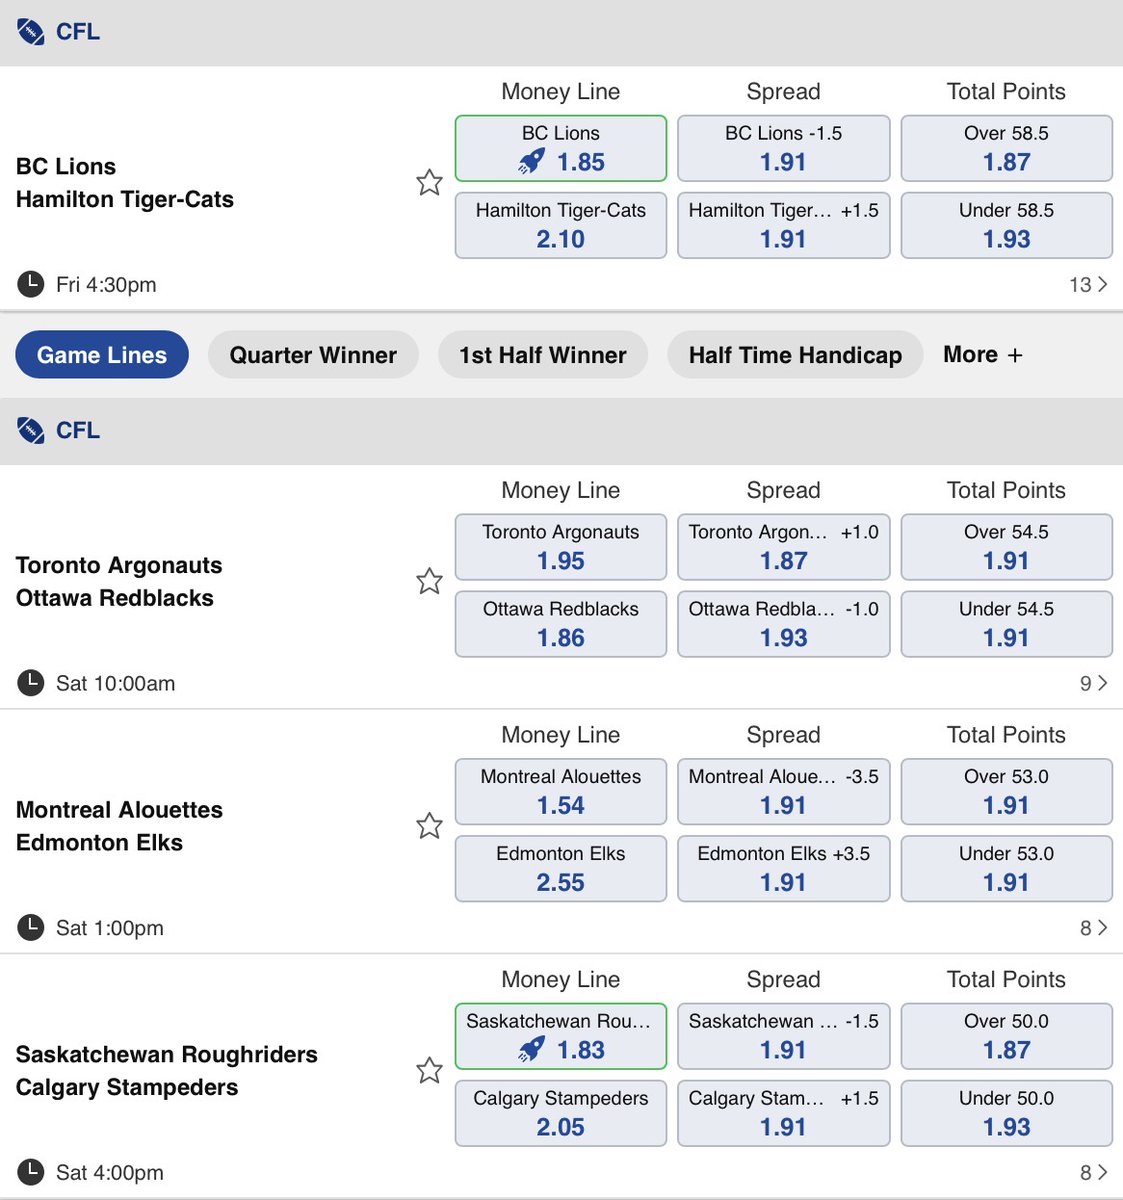Select Over 54.5 total points odds
This screenshot has height=1200, width=1123.
pyautogui.click(x=1007, y=547)
